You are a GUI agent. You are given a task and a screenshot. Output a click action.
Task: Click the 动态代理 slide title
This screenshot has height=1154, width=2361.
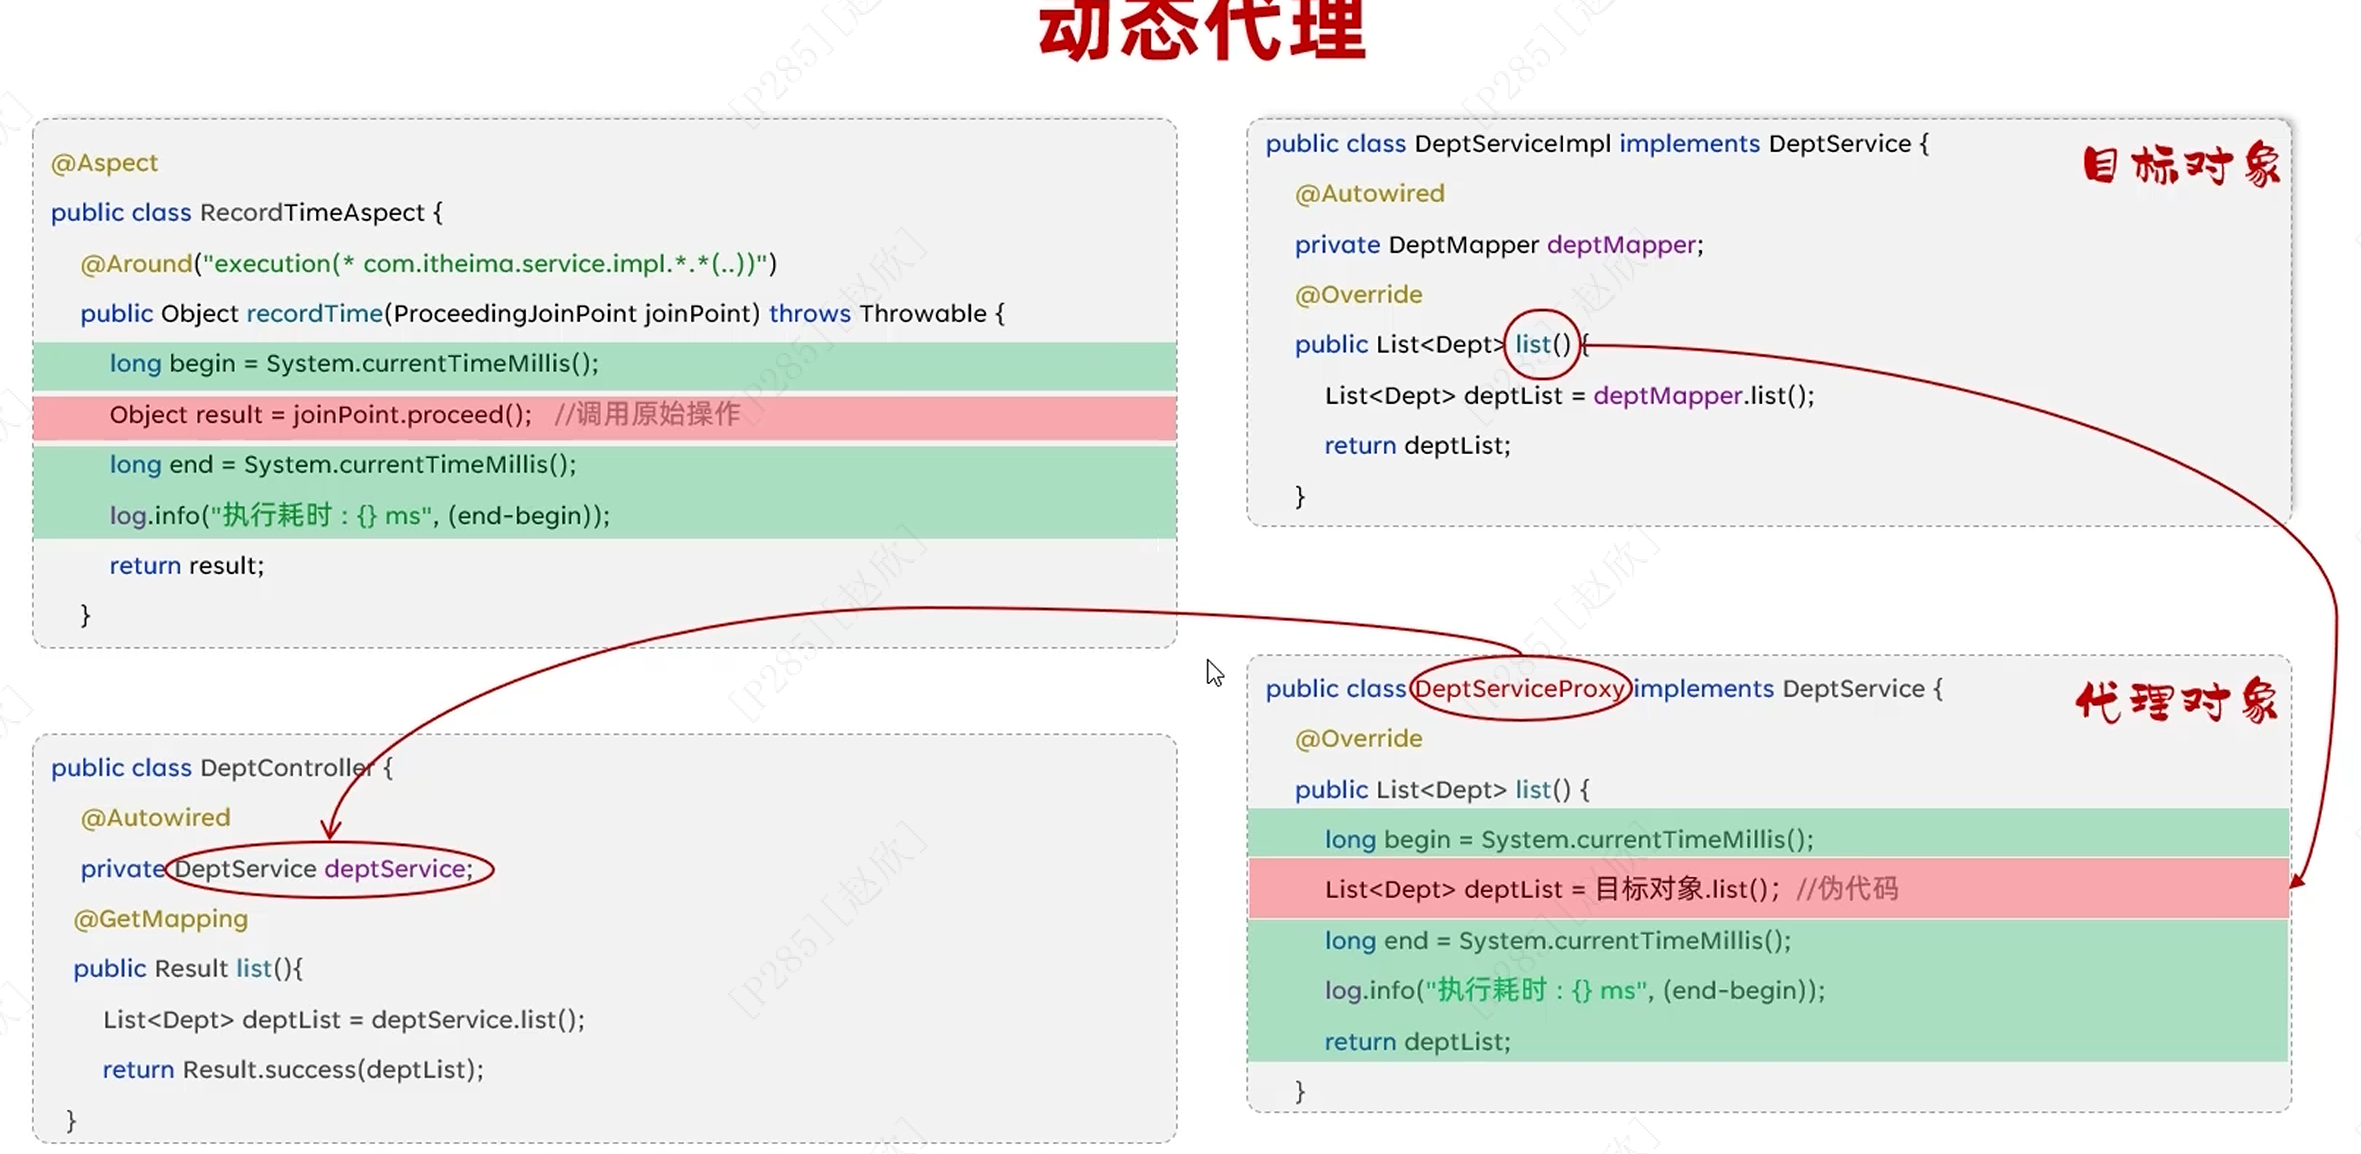click(x=1202, y=30)
